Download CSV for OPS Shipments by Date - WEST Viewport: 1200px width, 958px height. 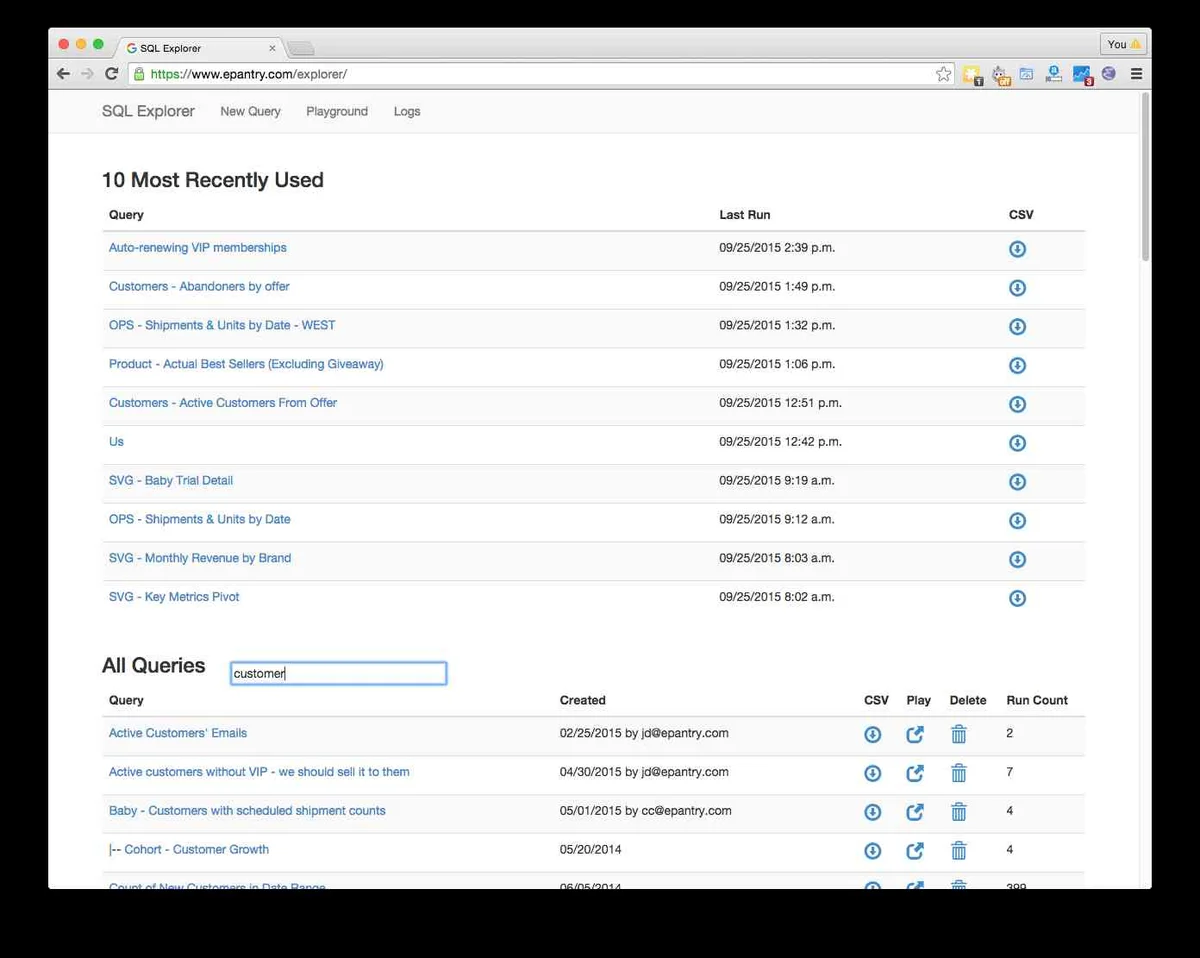pyautogui.click(x=1017, y=327)
